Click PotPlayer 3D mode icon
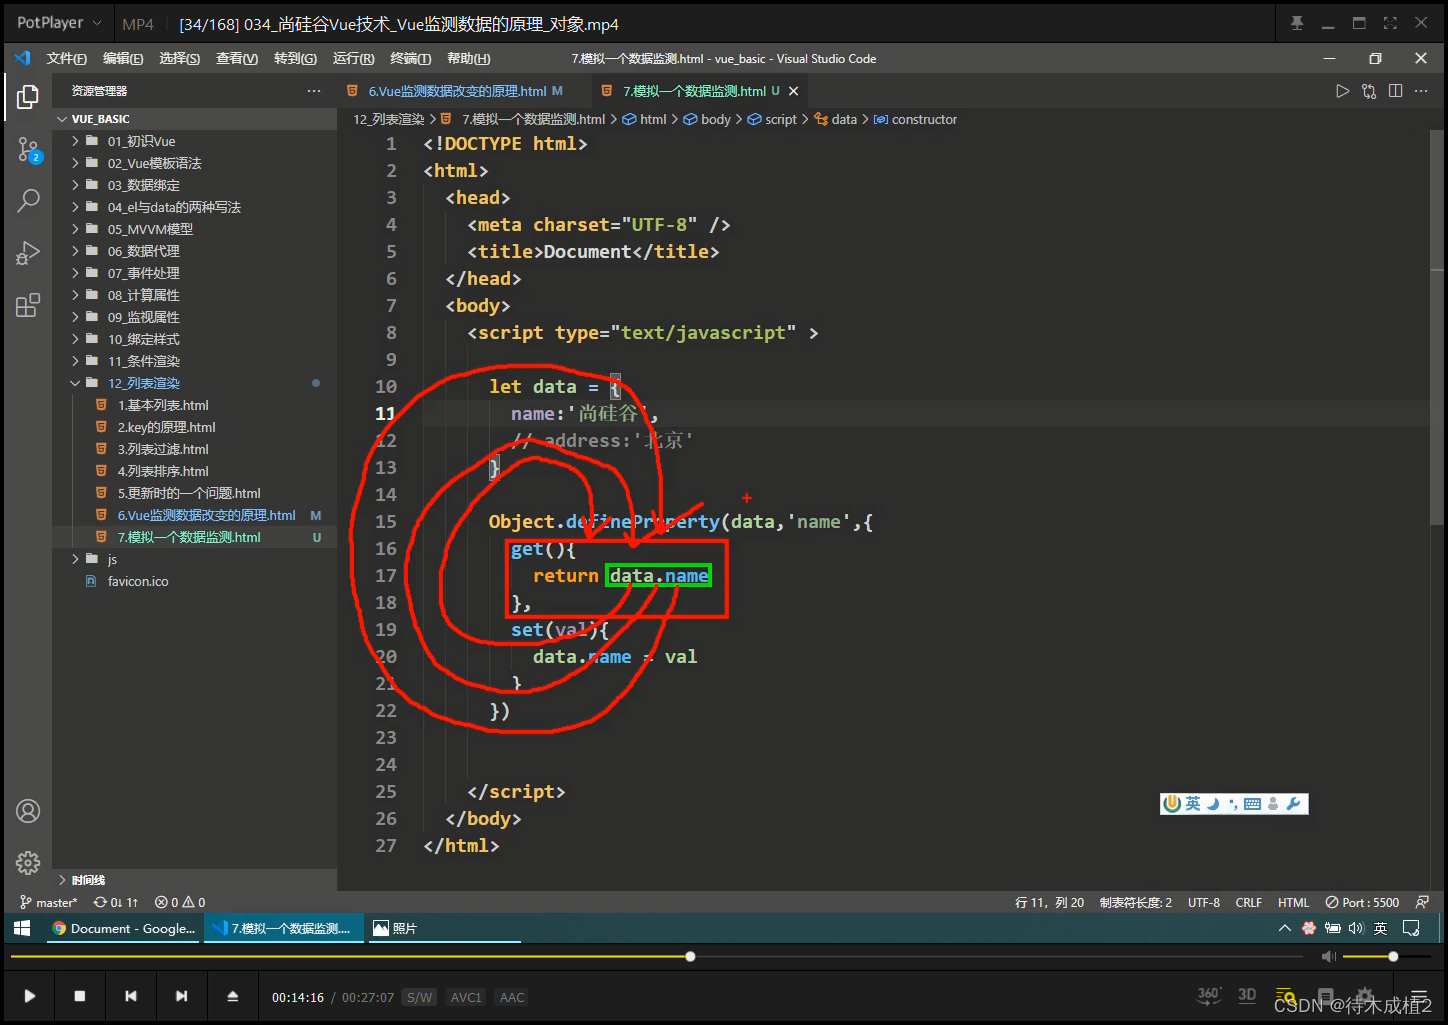The image size is (1448, 1025). point(1247,995)
